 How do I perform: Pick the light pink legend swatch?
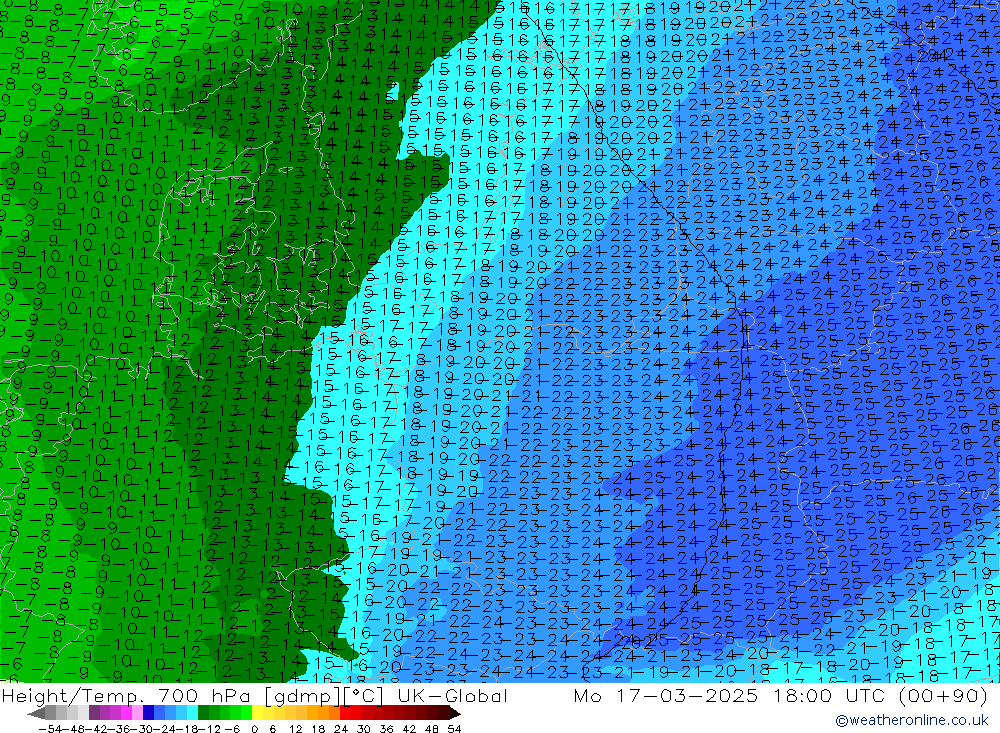click(137, 713)
